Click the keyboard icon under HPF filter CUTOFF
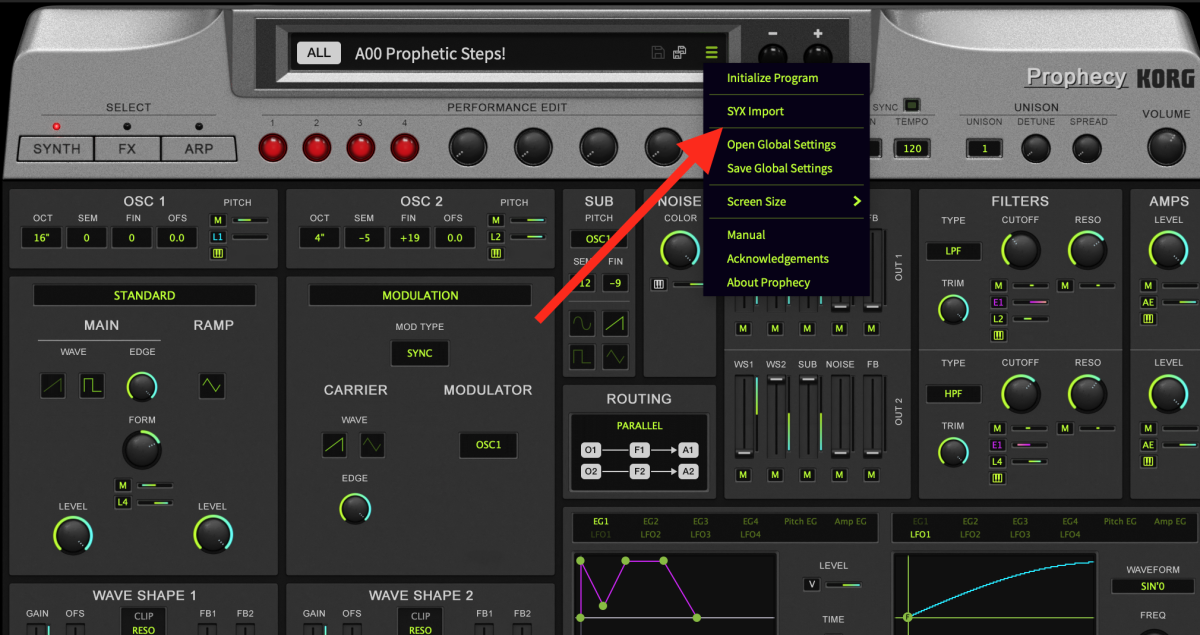Screen dimensions: 1200x635 pos(998,478)
